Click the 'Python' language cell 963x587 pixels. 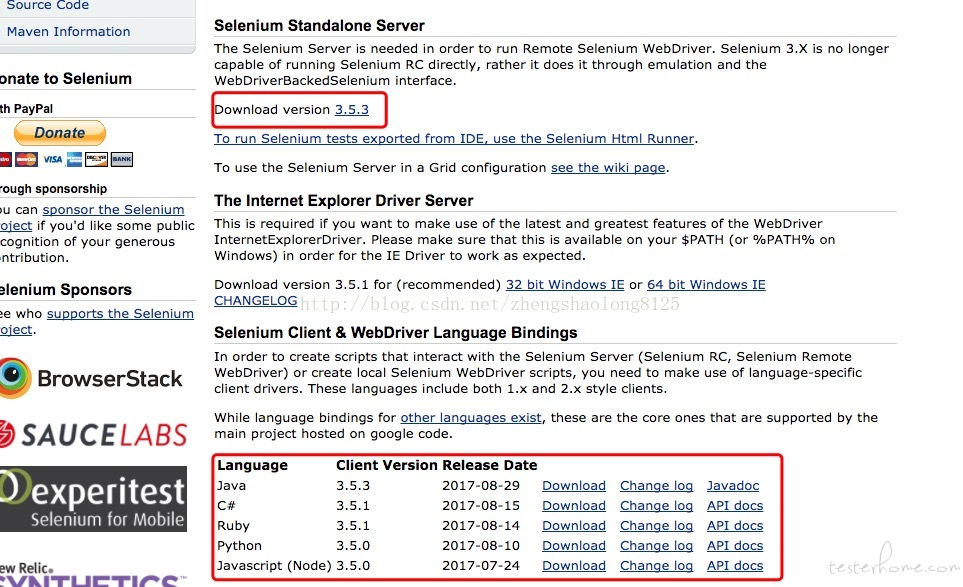pyautogui.click(x=239, y=545)
